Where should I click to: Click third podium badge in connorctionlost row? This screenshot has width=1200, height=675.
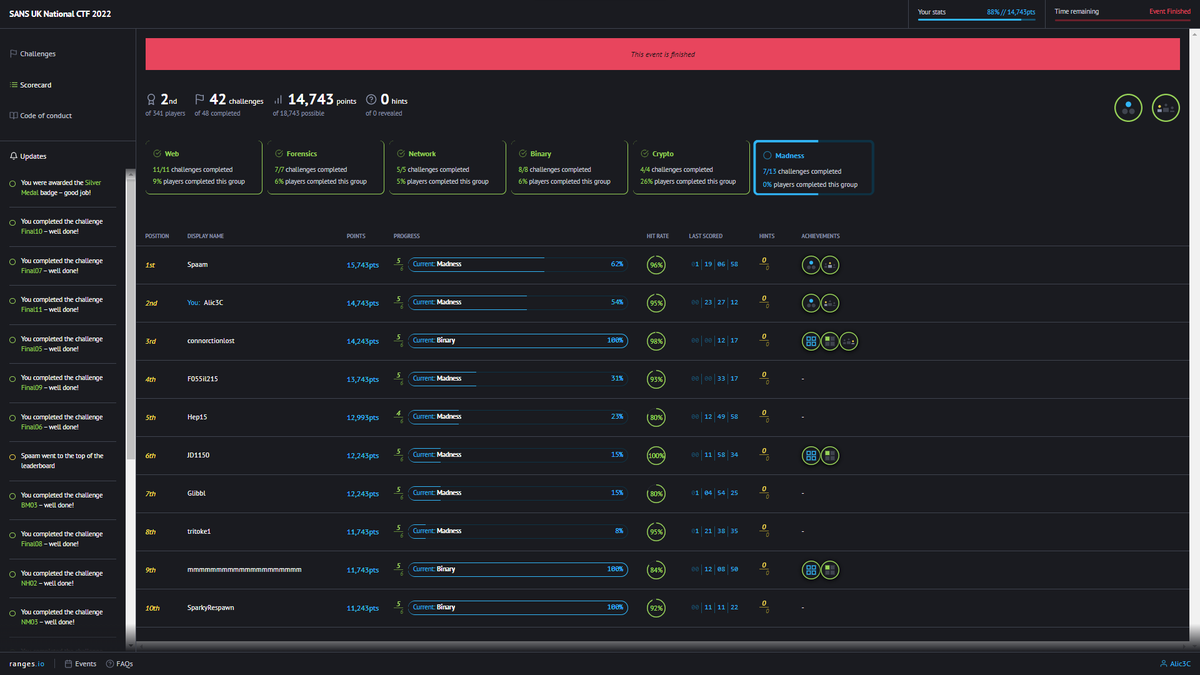tap(849, 341)
